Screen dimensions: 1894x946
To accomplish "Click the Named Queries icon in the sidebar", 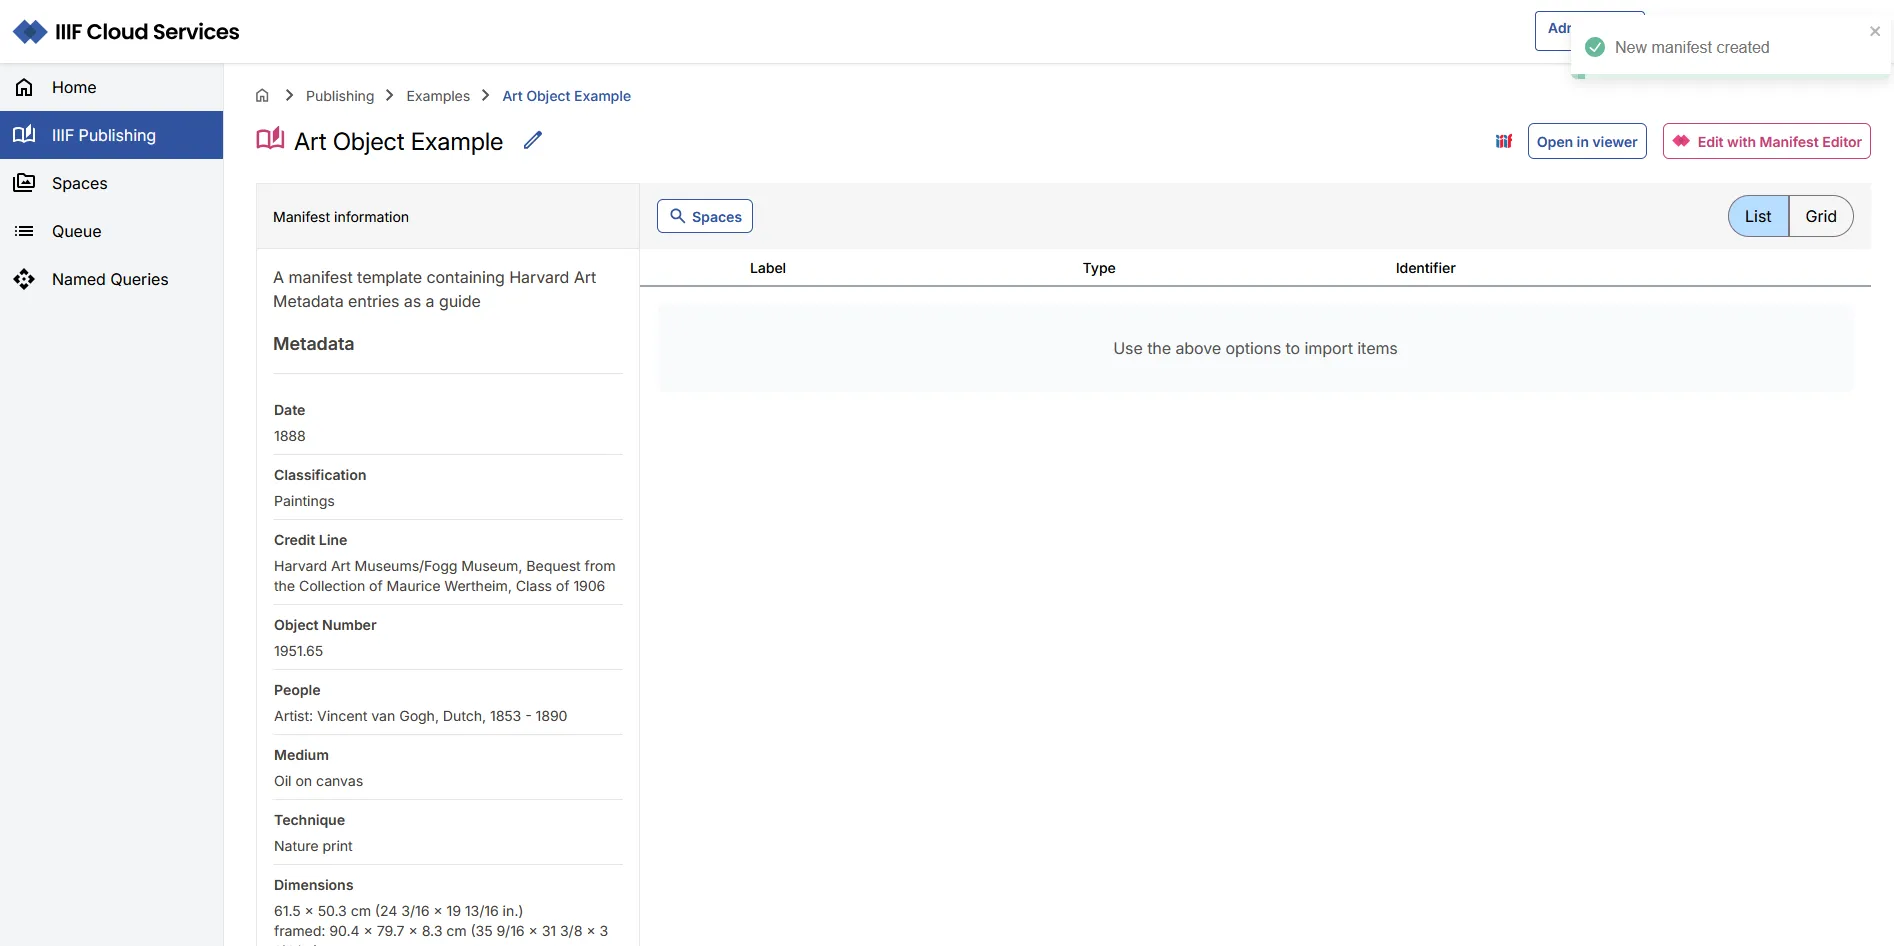I will [25, 279].
